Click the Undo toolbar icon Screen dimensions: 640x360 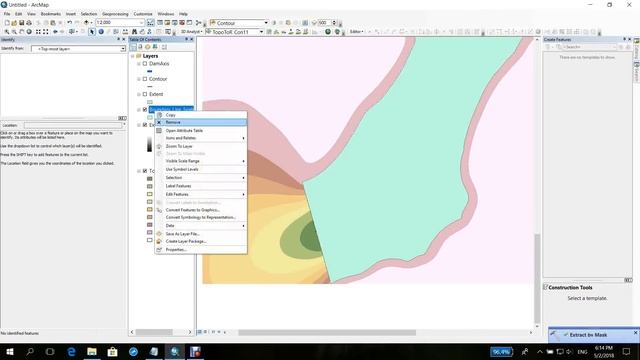tap(70, 22)
